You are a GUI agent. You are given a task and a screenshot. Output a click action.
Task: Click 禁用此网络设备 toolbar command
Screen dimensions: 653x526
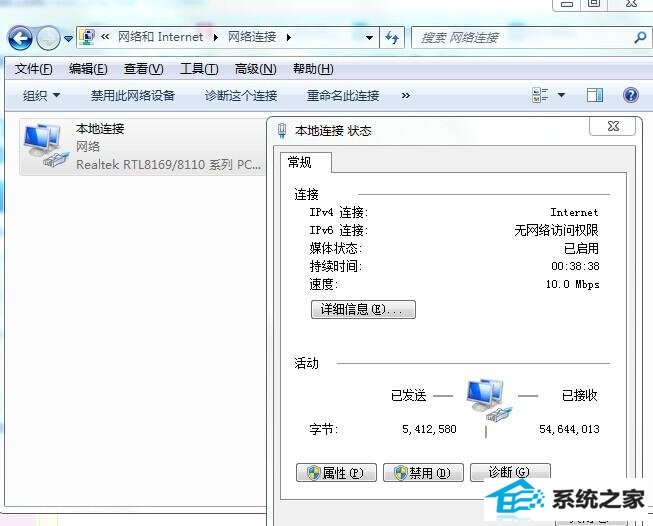pos(132,96)
